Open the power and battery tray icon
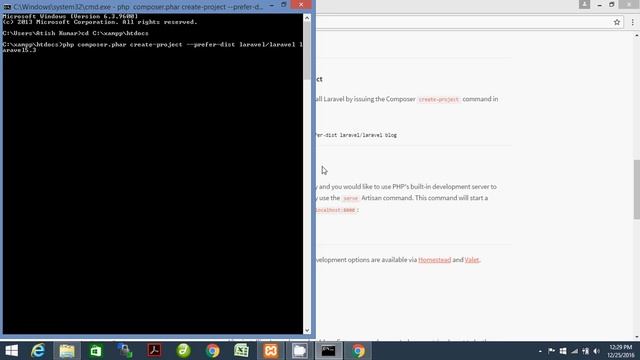 coord(586,351)
